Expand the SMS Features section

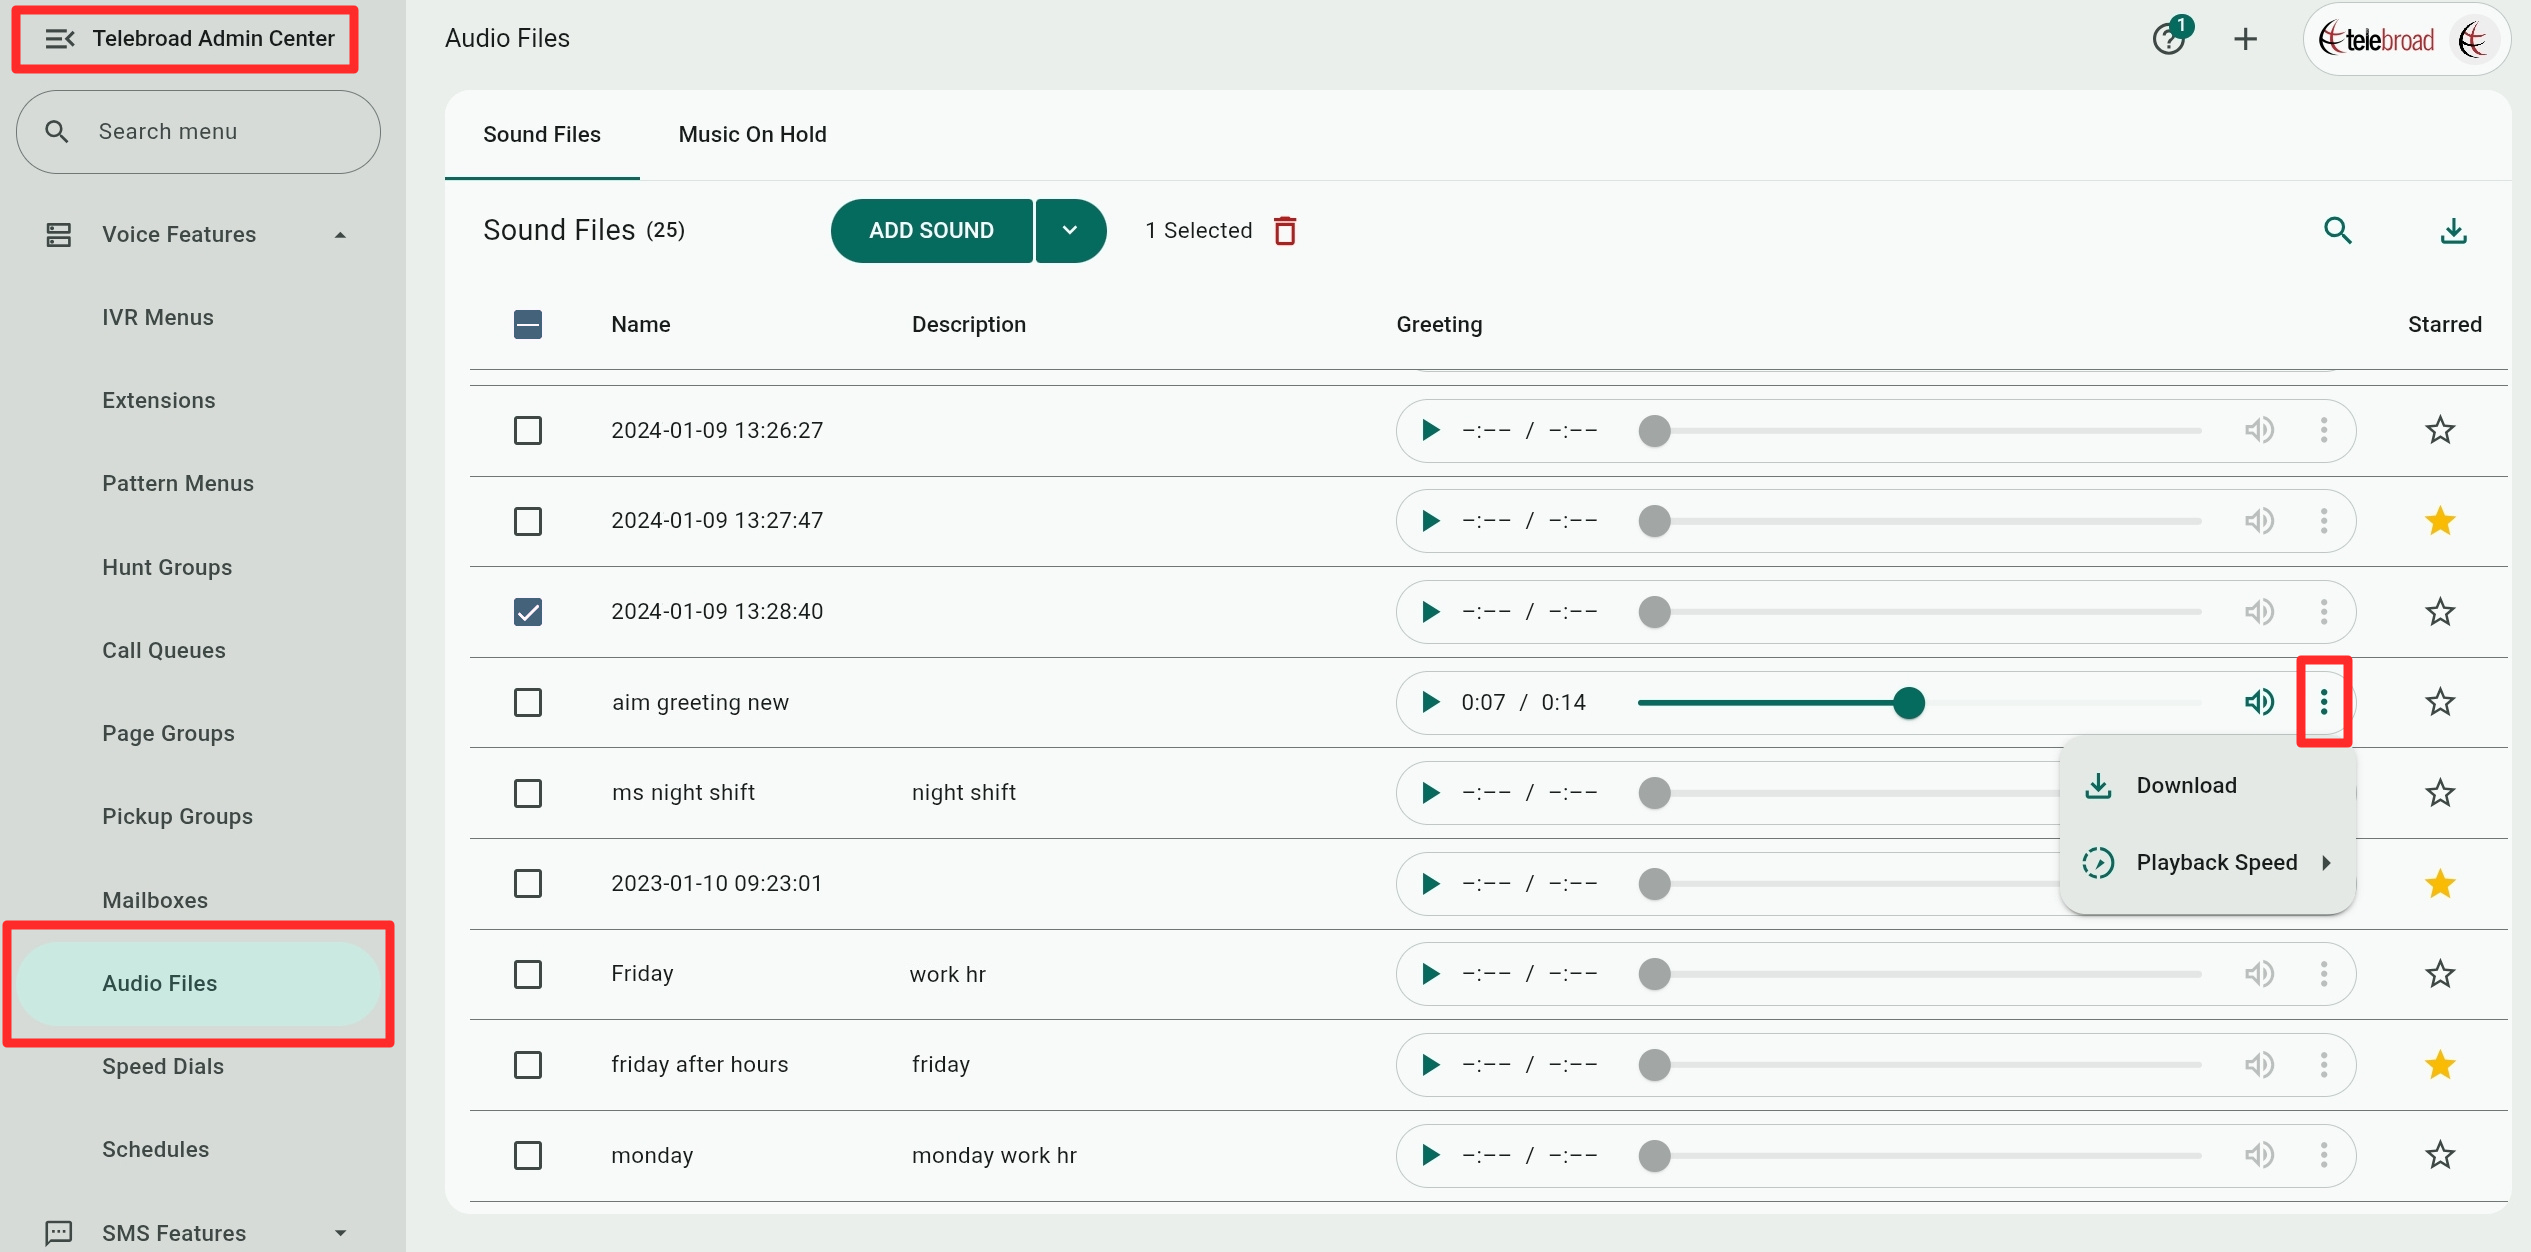coord(340,1233)
